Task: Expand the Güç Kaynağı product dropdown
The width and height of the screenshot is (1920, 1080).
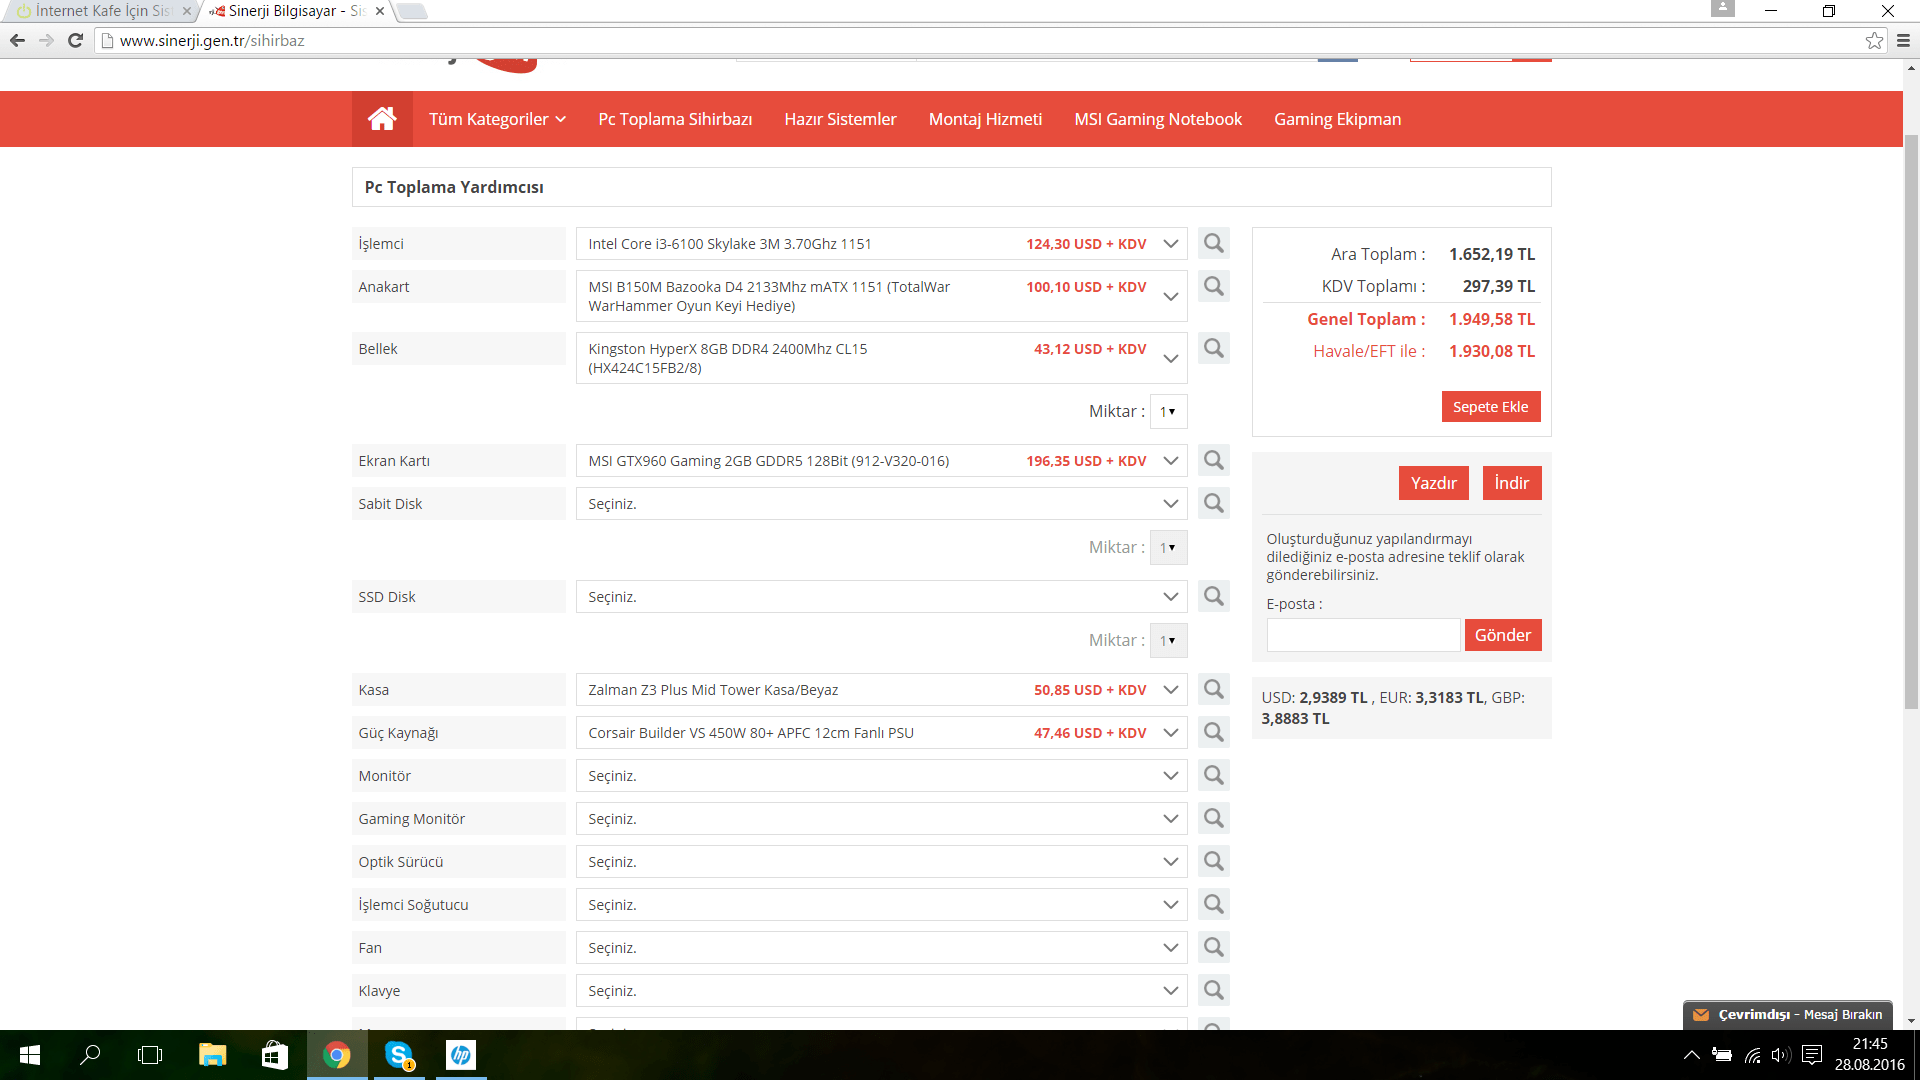Action: [1170, 733]
